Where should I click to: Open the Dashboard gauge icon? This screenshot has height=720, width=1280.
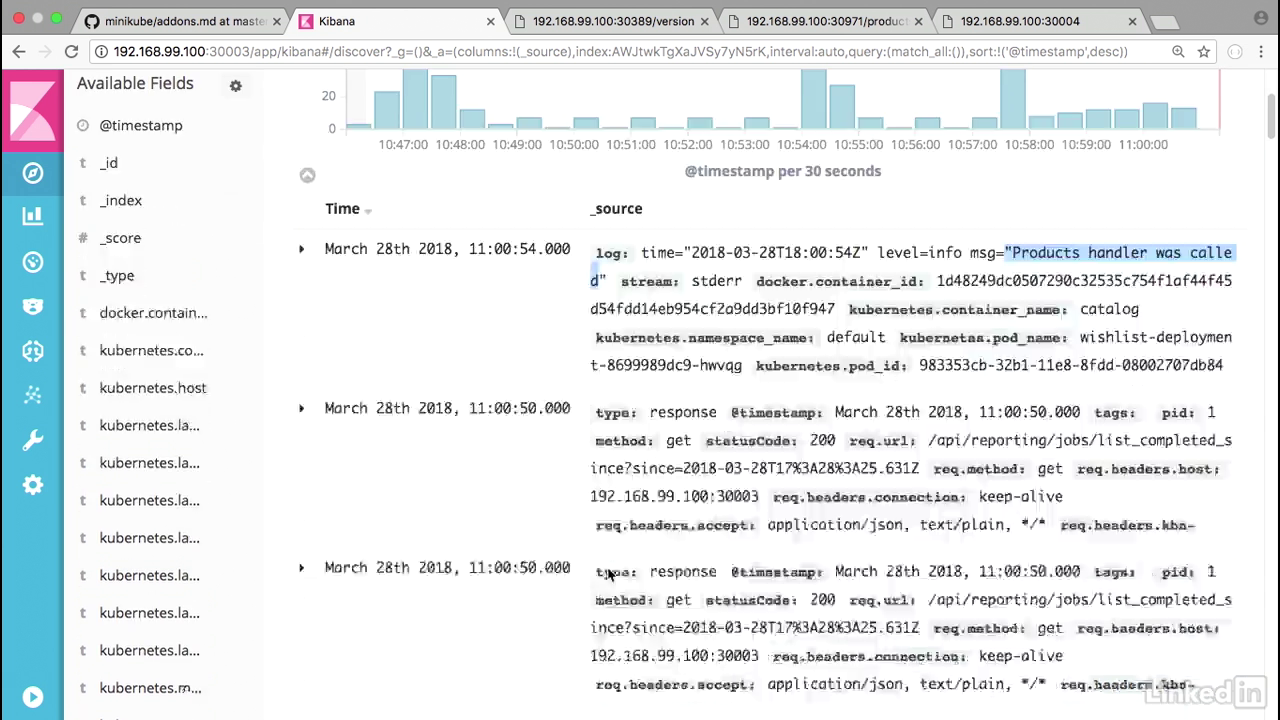point(33,262)
